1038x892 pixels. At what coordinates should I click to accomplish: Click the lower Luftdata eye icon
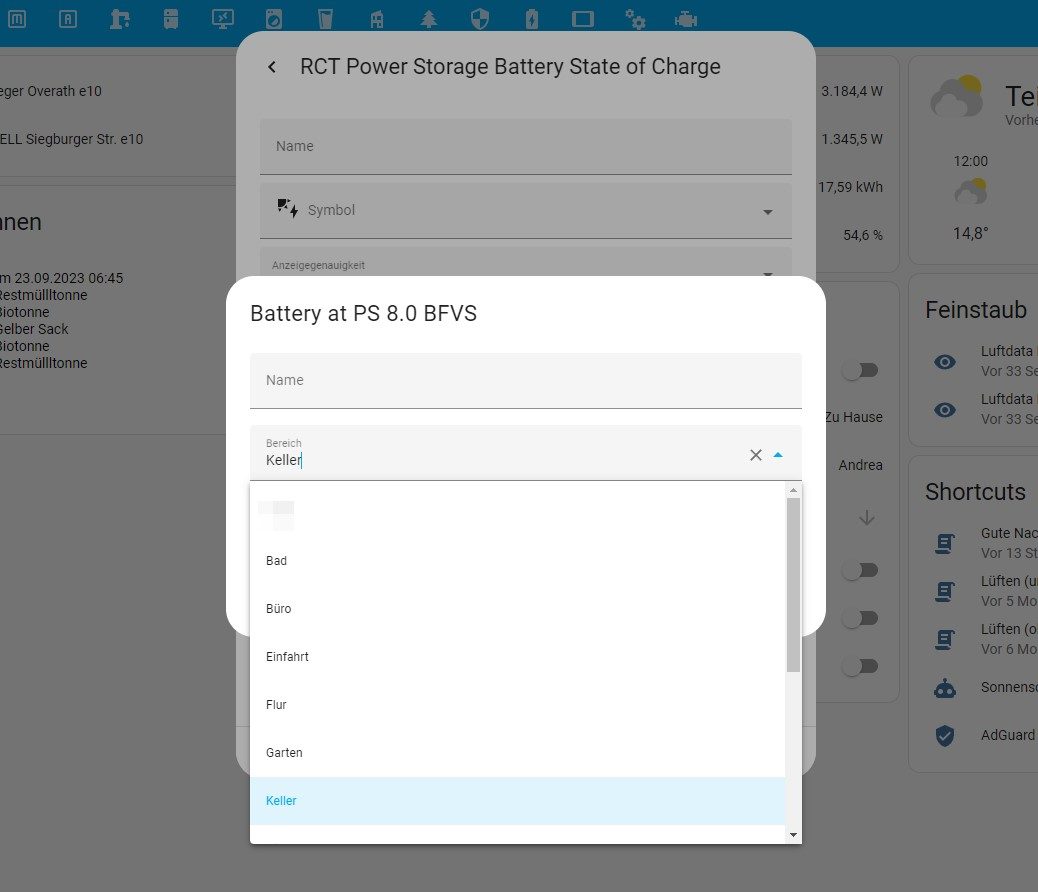click(x=945, y=410)
